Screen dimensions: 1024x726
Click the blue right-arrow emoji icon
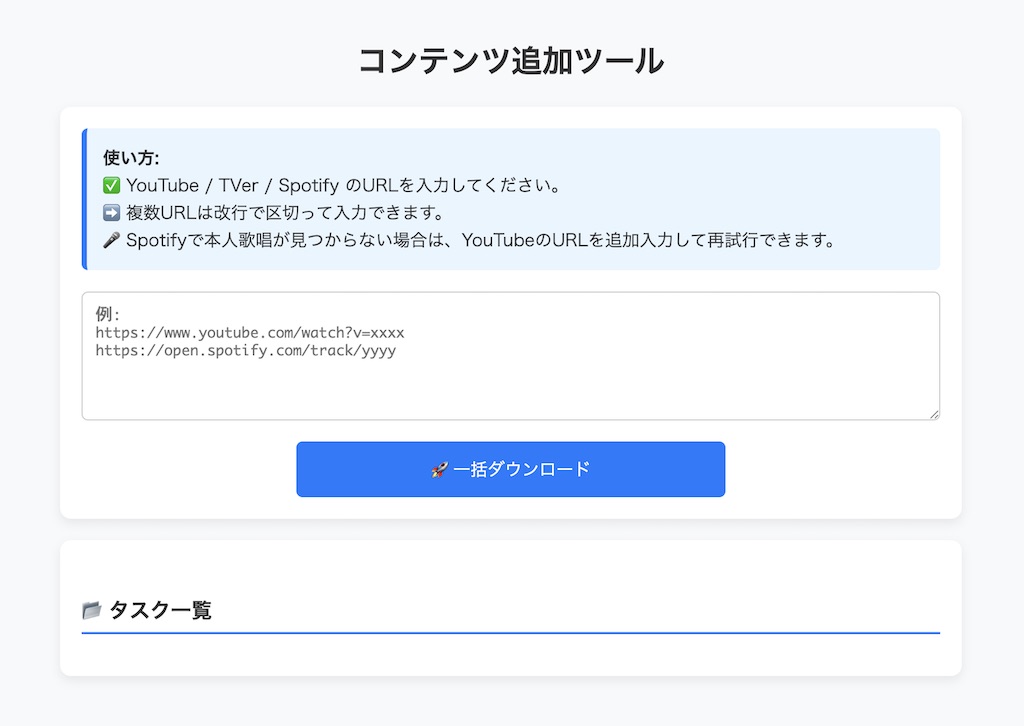(x=111, y=213)
